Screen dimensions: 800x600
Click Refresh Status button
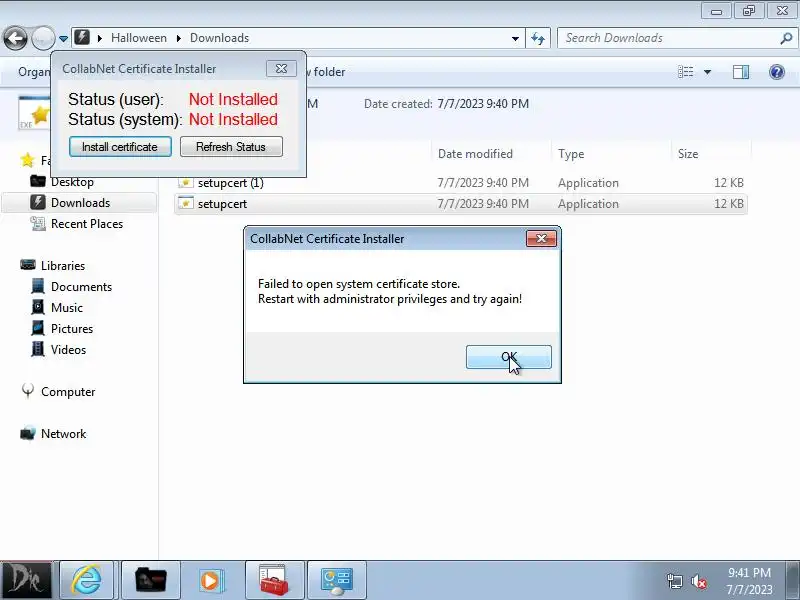(231, 147)
